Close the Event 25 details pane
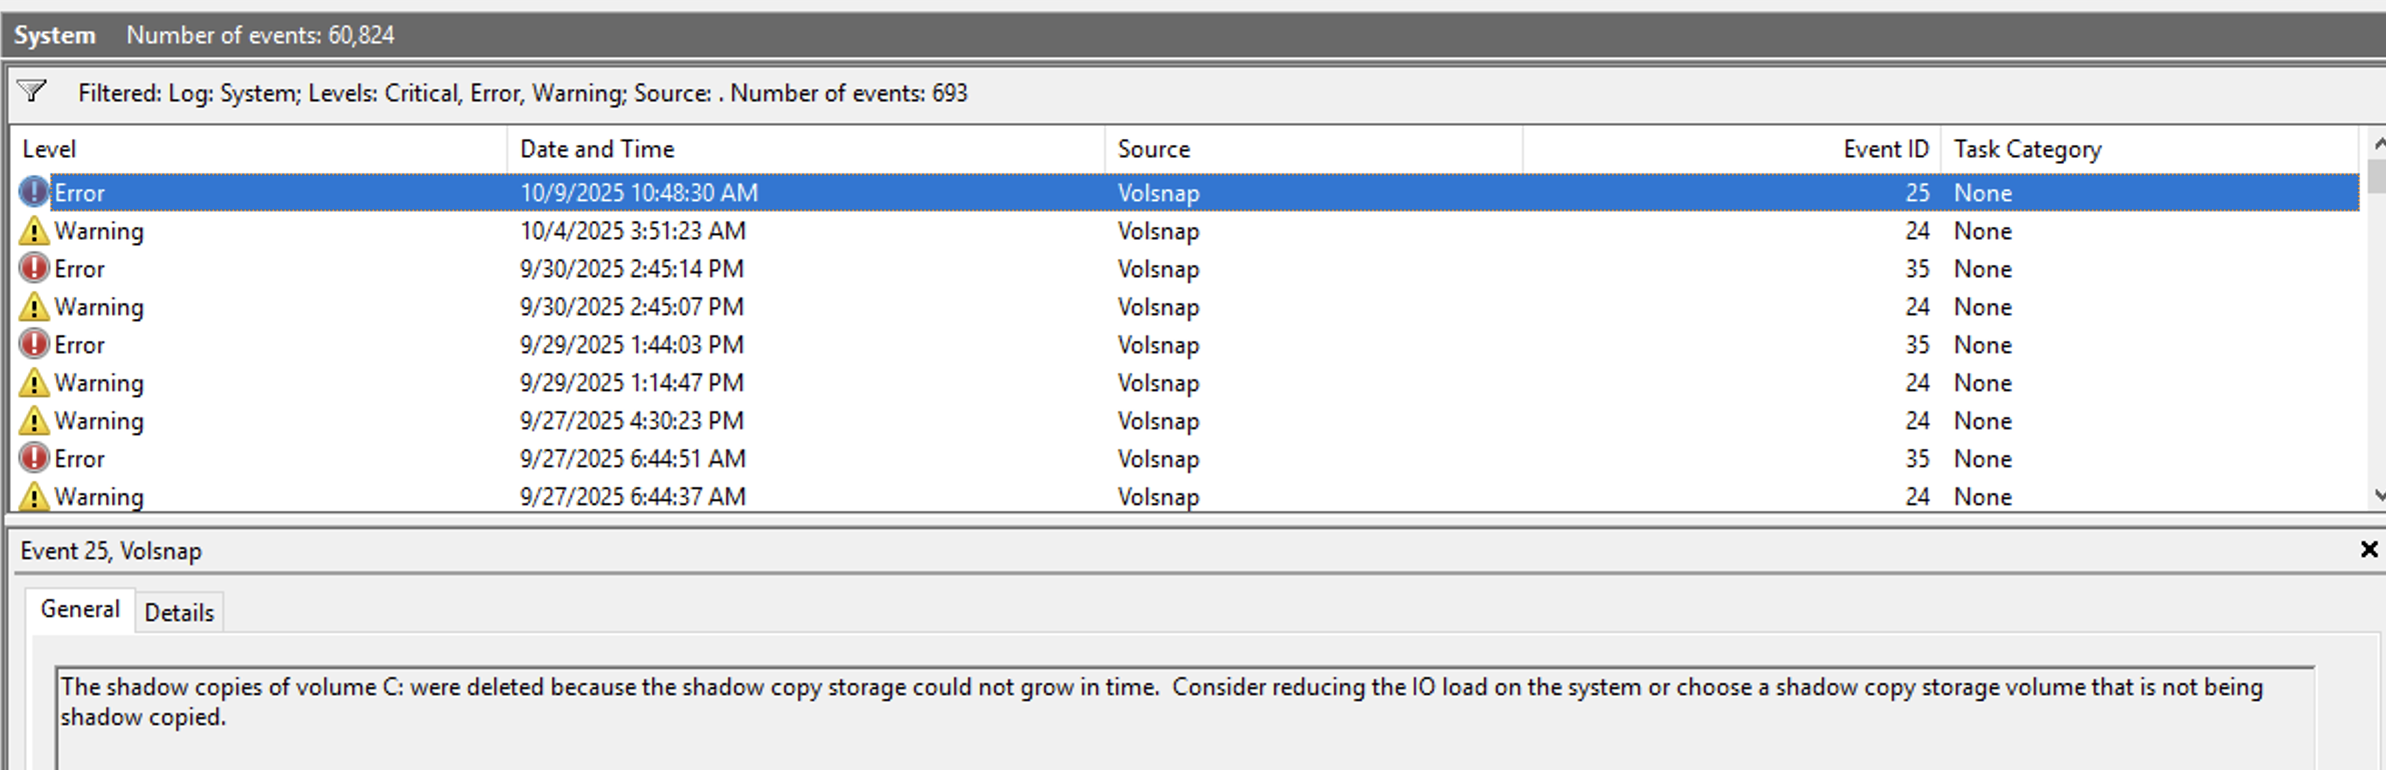This screenshot has height=770, width=2386. [x=2368, y=549]
